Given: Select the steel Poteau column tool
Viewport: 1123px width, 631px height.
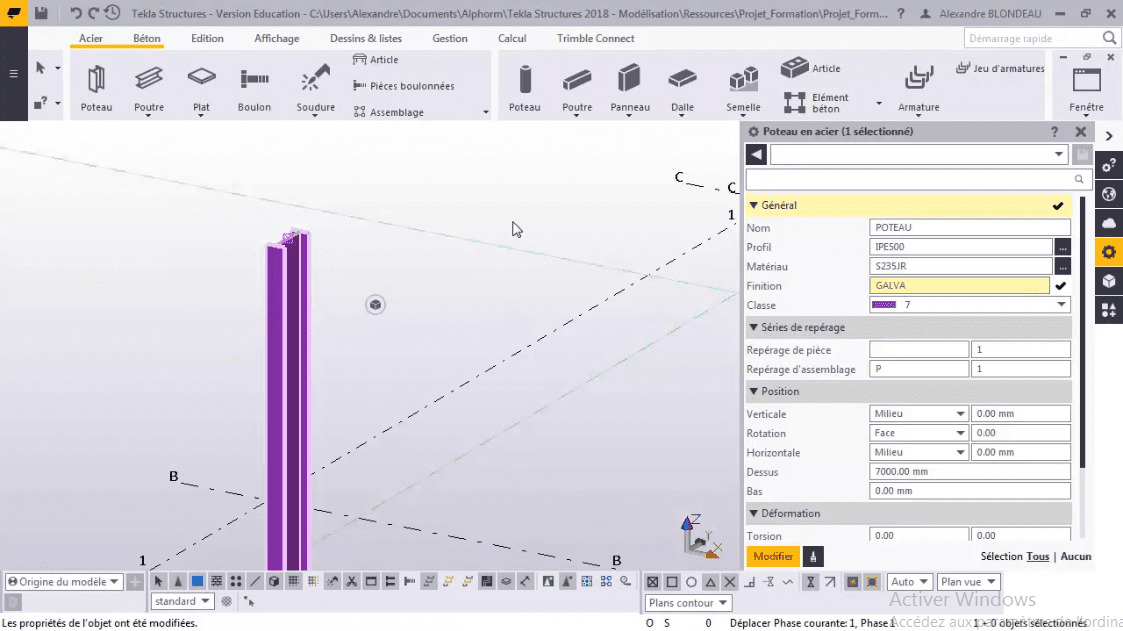Looking at the screenshot, I should [x=96, y=88].
